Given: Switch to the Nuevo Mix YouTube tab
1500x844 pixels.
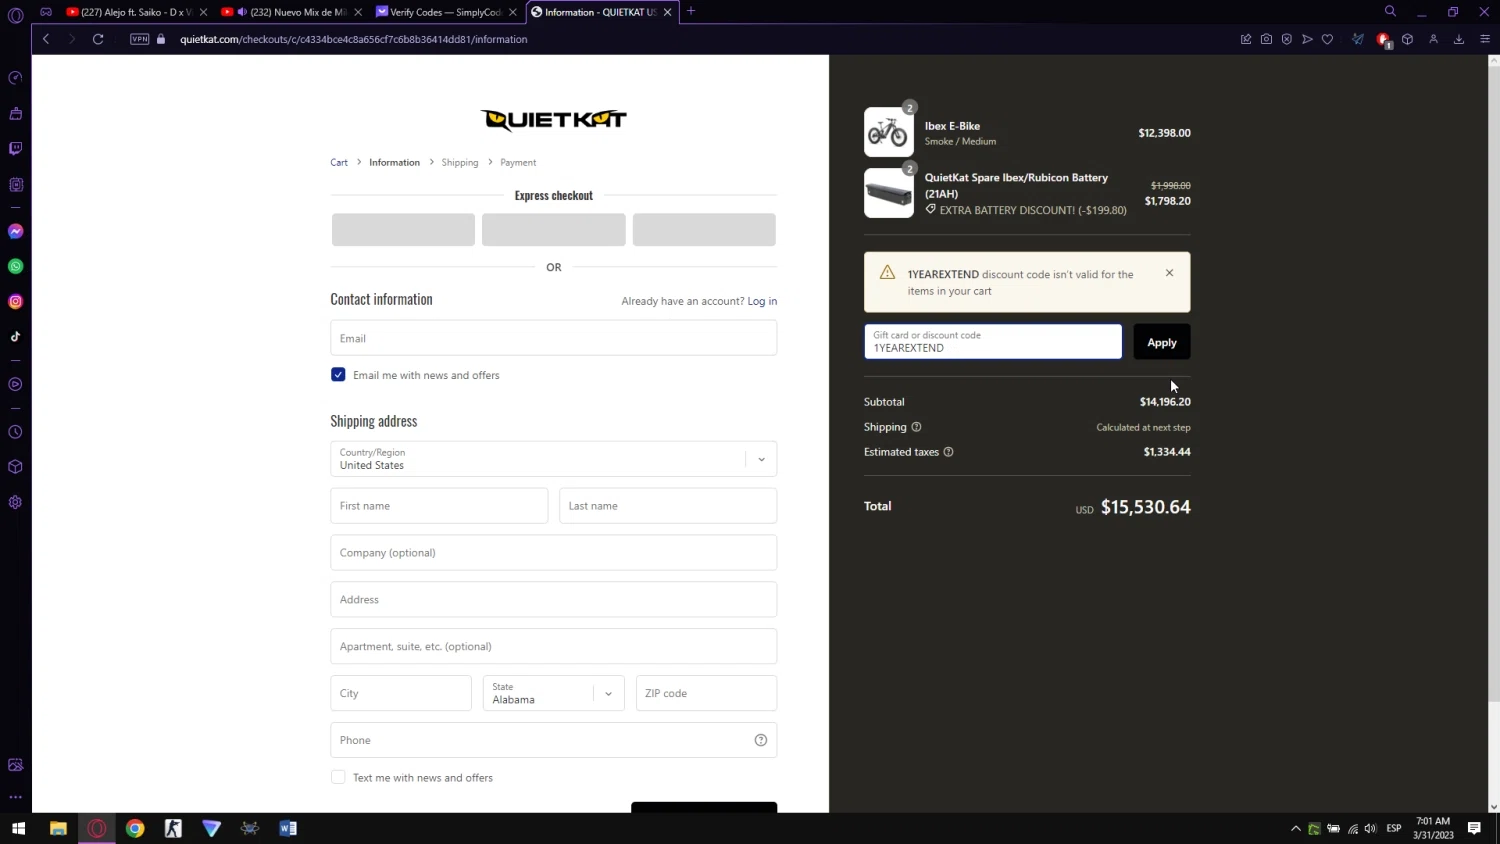Looking at the screenshot, I should (x=289, y=12).
